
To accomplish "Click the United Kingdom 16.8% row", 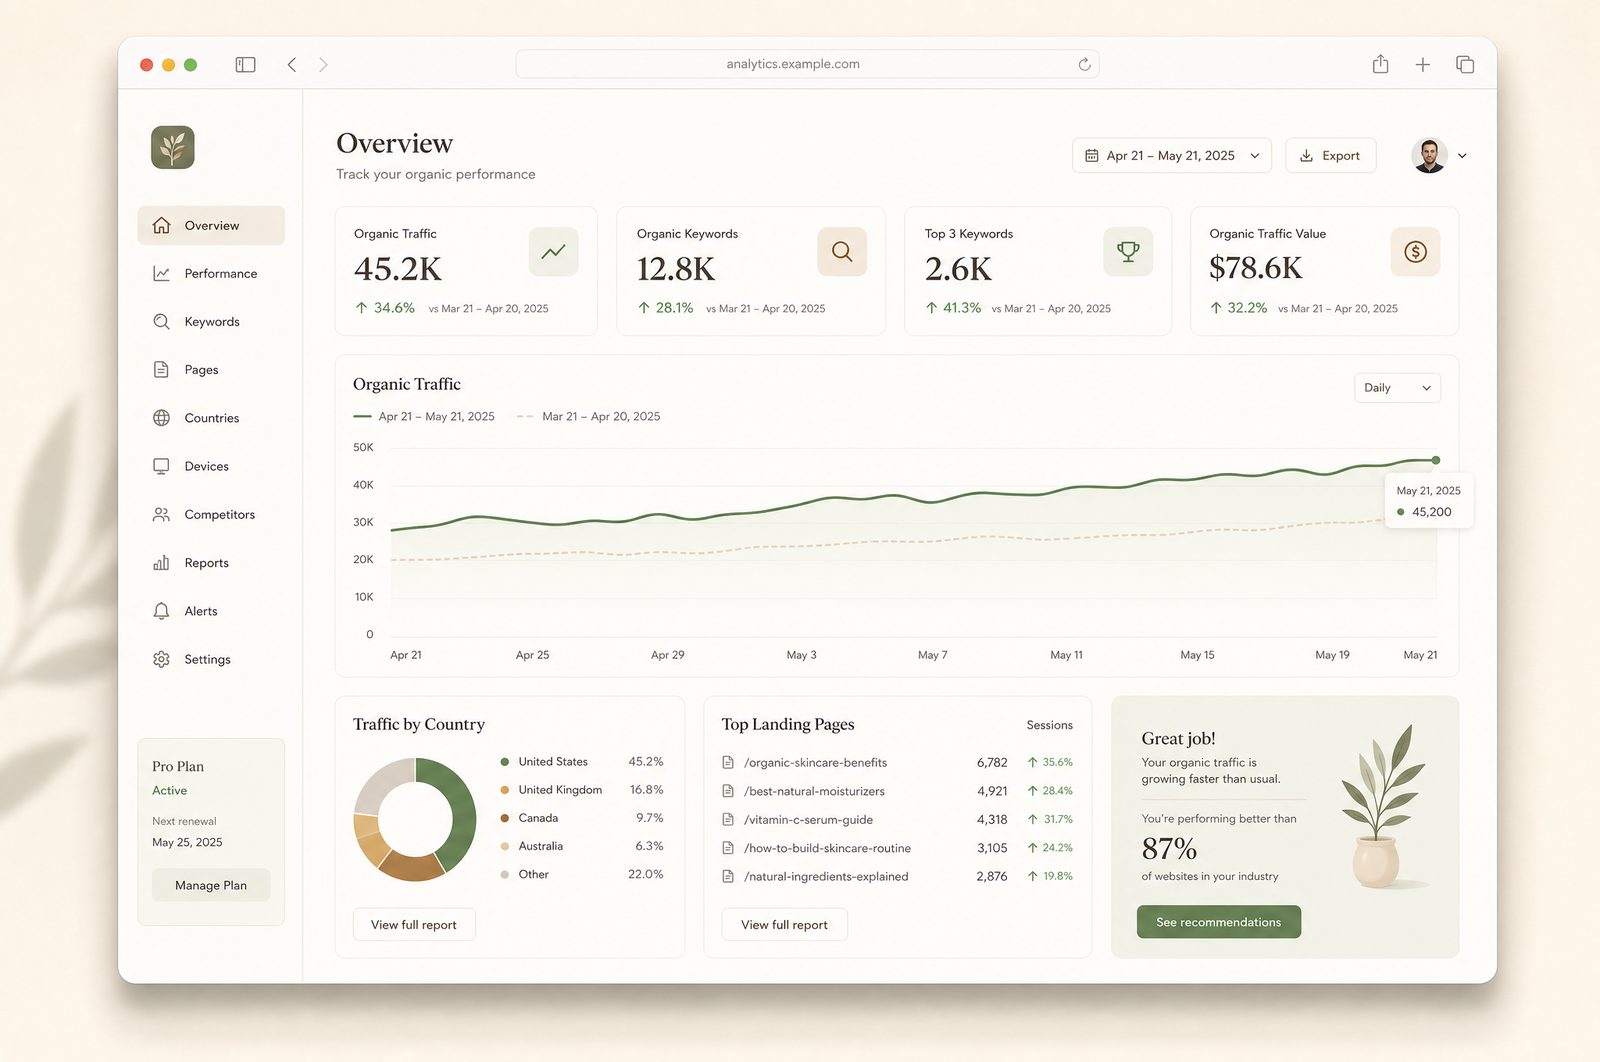I will click(582, 790).
